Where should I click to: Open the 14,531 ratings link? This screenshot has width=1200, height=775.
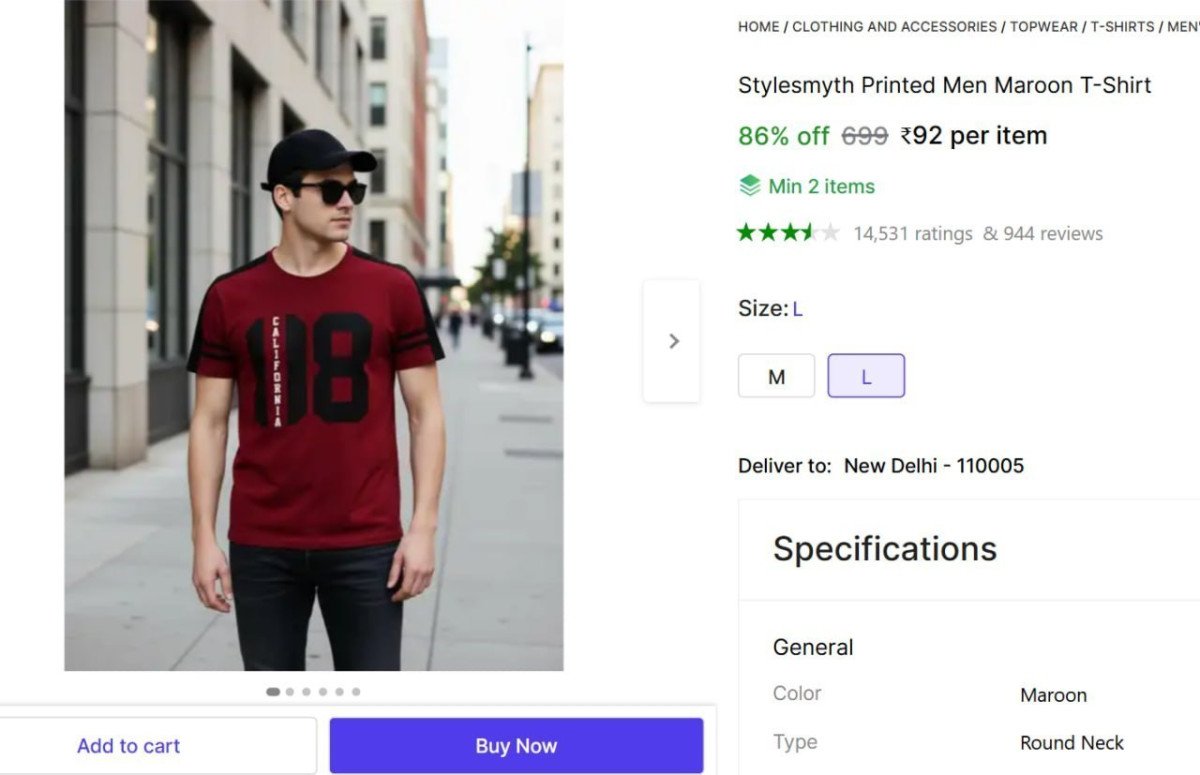coord(911,233)
